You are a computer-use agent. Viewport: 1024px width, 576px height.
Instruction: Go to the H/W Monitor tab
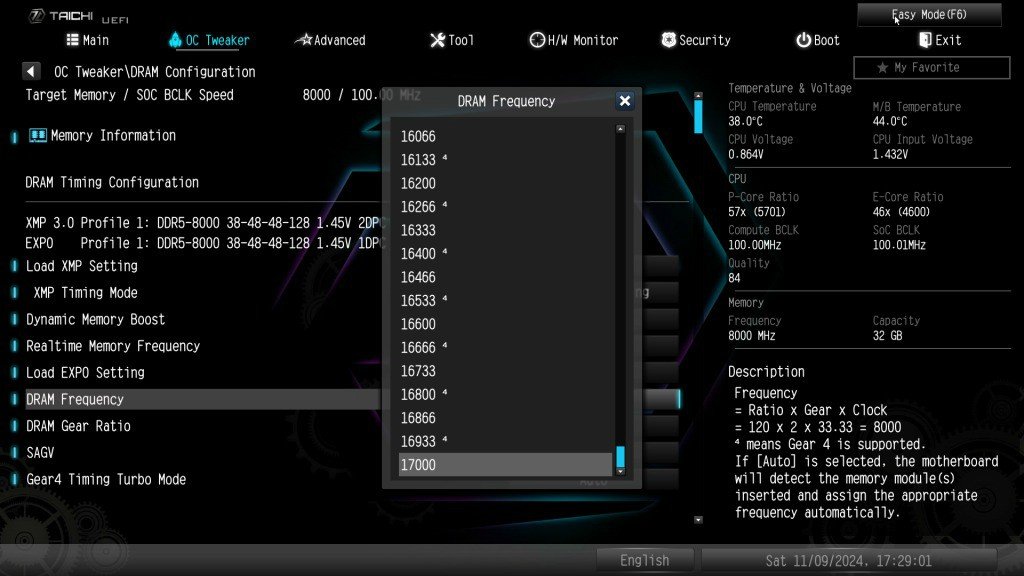[x=574, y=40]
